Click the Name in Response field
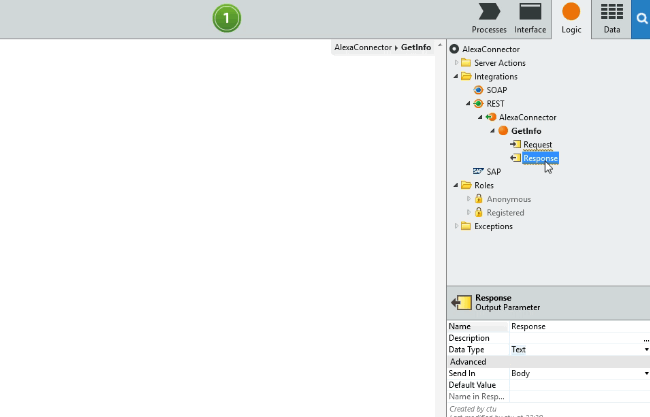This screenshot has height=417, width=650. tap(580, 397)
